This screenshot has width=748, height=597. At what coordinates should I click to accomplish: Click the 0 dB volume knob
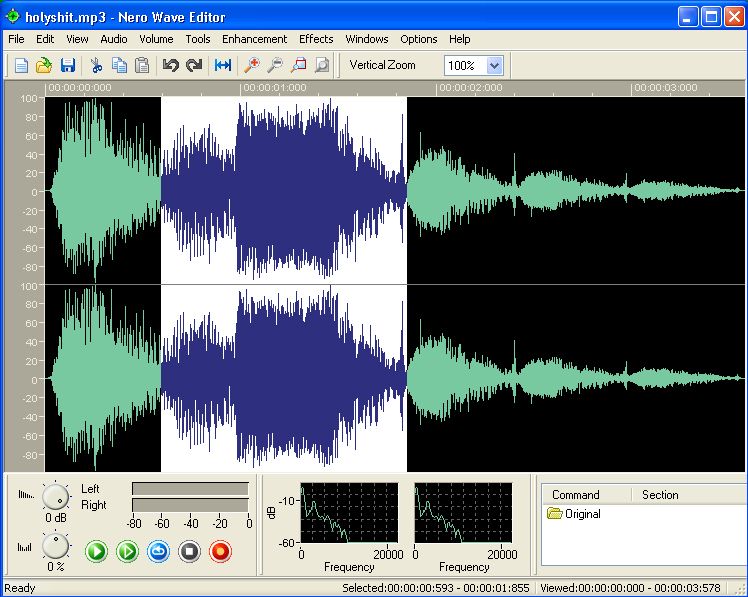coord(56,495)
